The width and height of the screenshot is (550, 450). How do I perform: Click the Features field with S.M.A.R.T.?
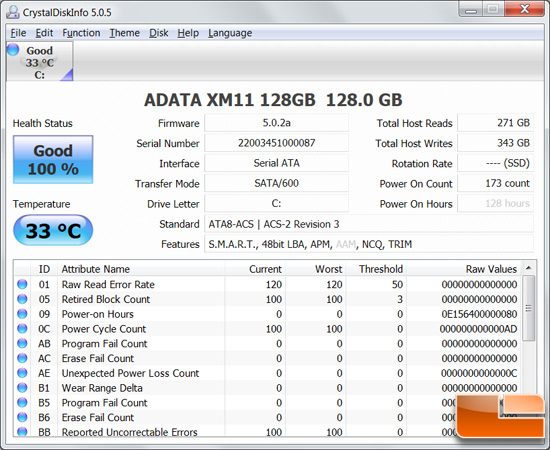(369, 244)
